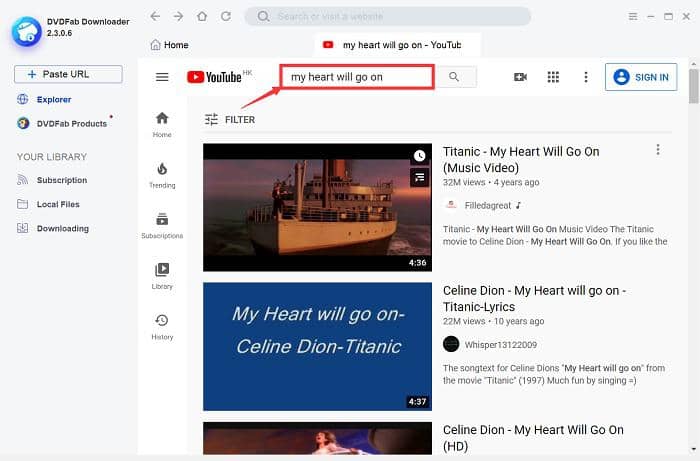Viewport: 700px width, 461px height.
Task: Click the browser forward arrow
Action: [x=179, y=17]
